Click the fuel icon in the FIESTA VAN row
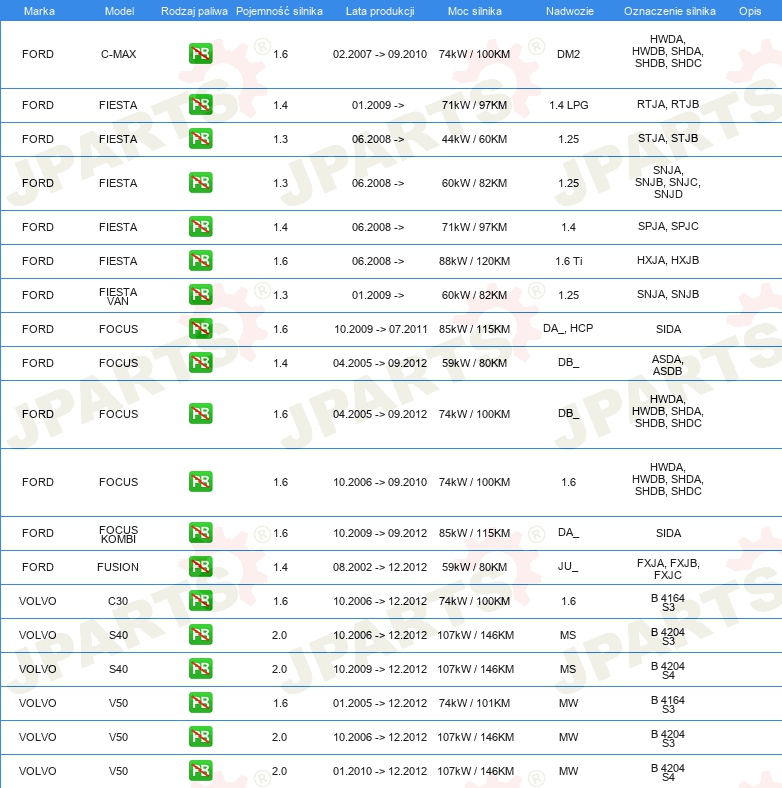The width and height of the screenshot is (782, 788). coord(201,294)
